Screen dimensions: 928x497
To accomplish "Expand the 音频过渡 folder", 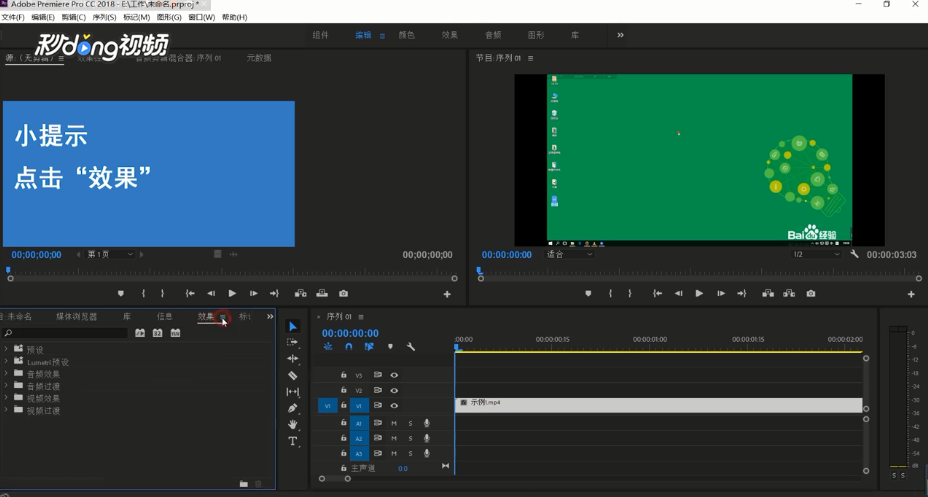I will (6, 385).
